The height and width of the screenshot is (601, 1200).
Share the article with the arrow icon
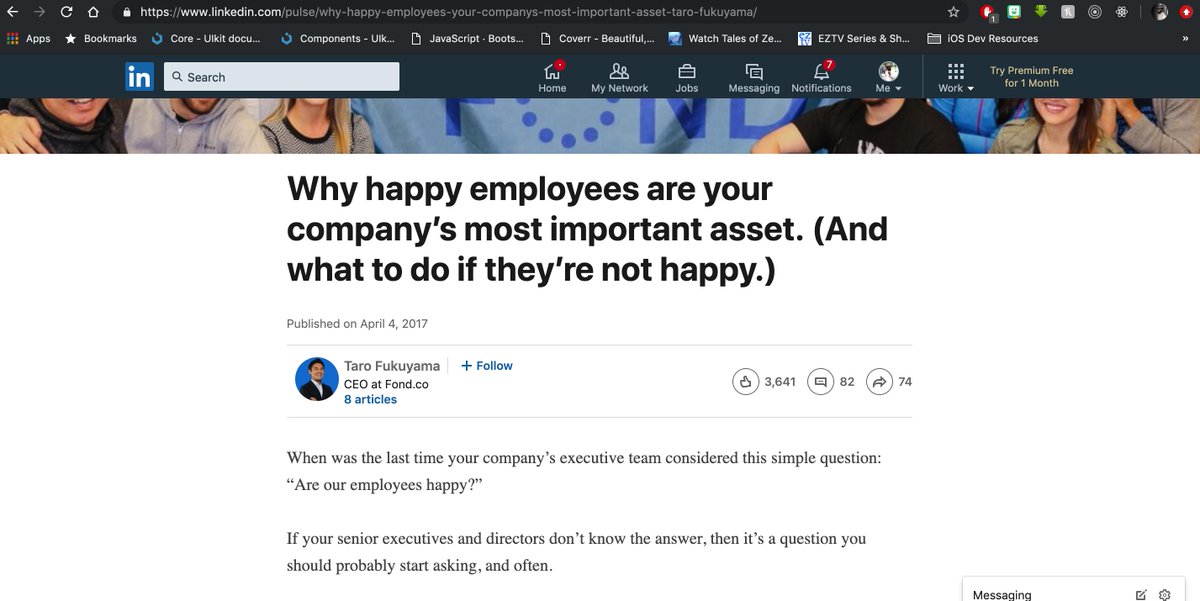pyautogui.click(x=879, y=381)
